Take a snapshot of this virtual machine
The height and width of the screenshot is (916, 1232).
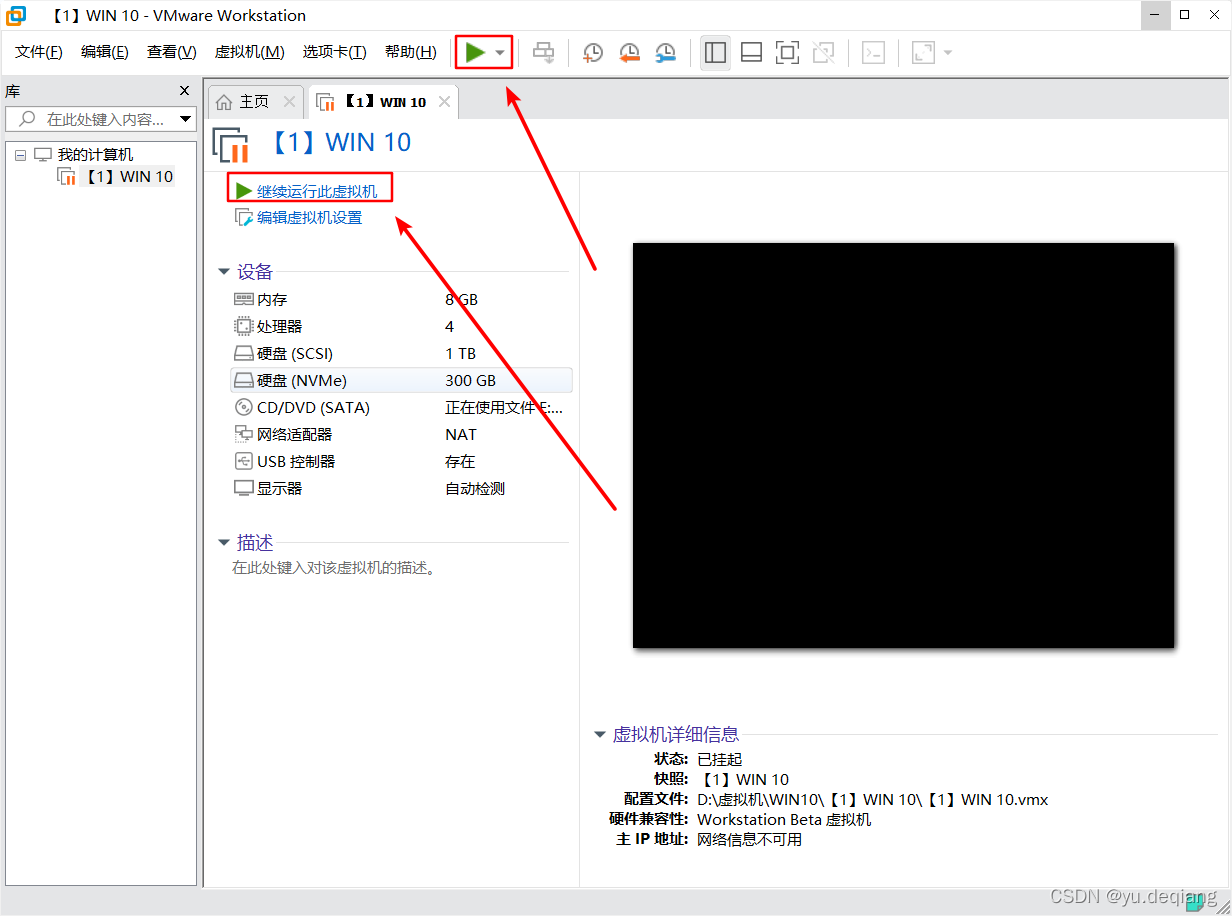point(593,53)
